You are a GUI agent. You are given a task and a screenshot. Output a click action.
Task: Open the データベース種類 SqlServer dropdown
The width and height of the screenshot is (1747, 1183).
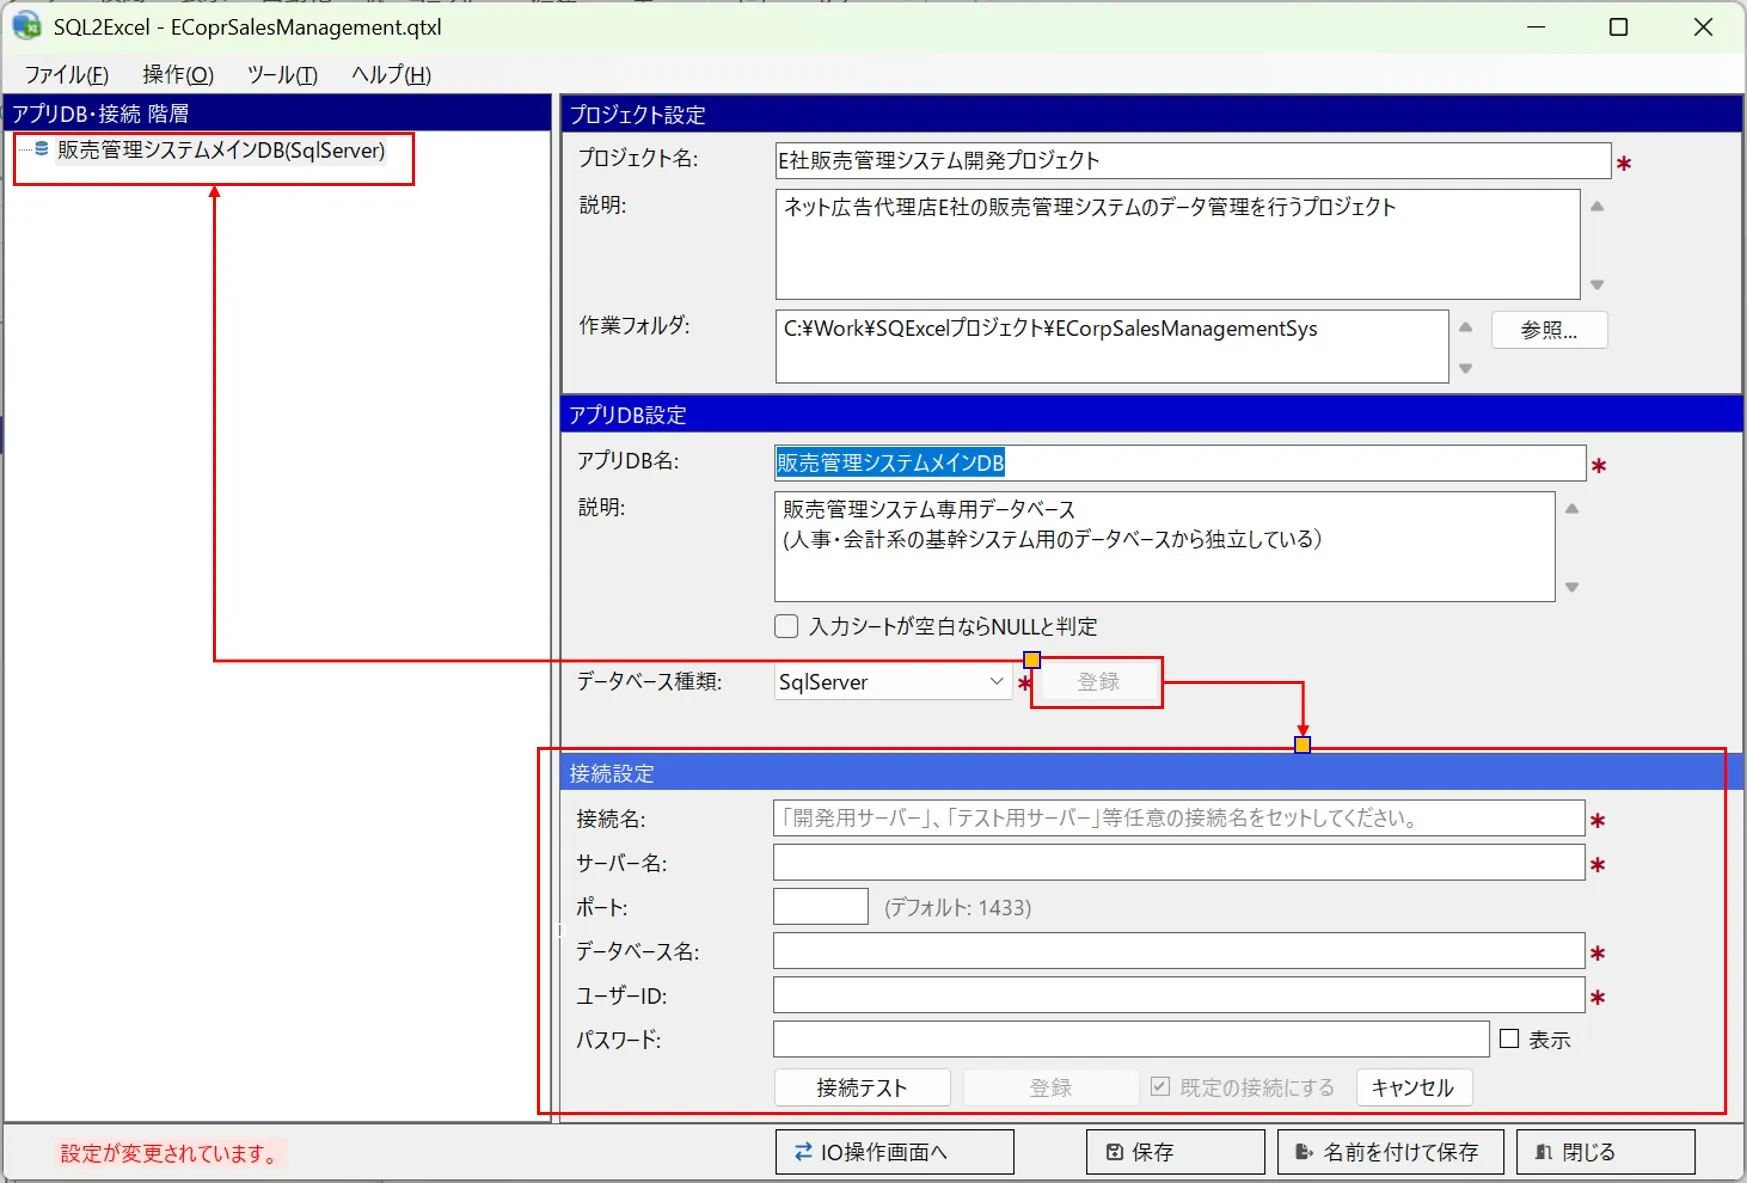(893, 682)
